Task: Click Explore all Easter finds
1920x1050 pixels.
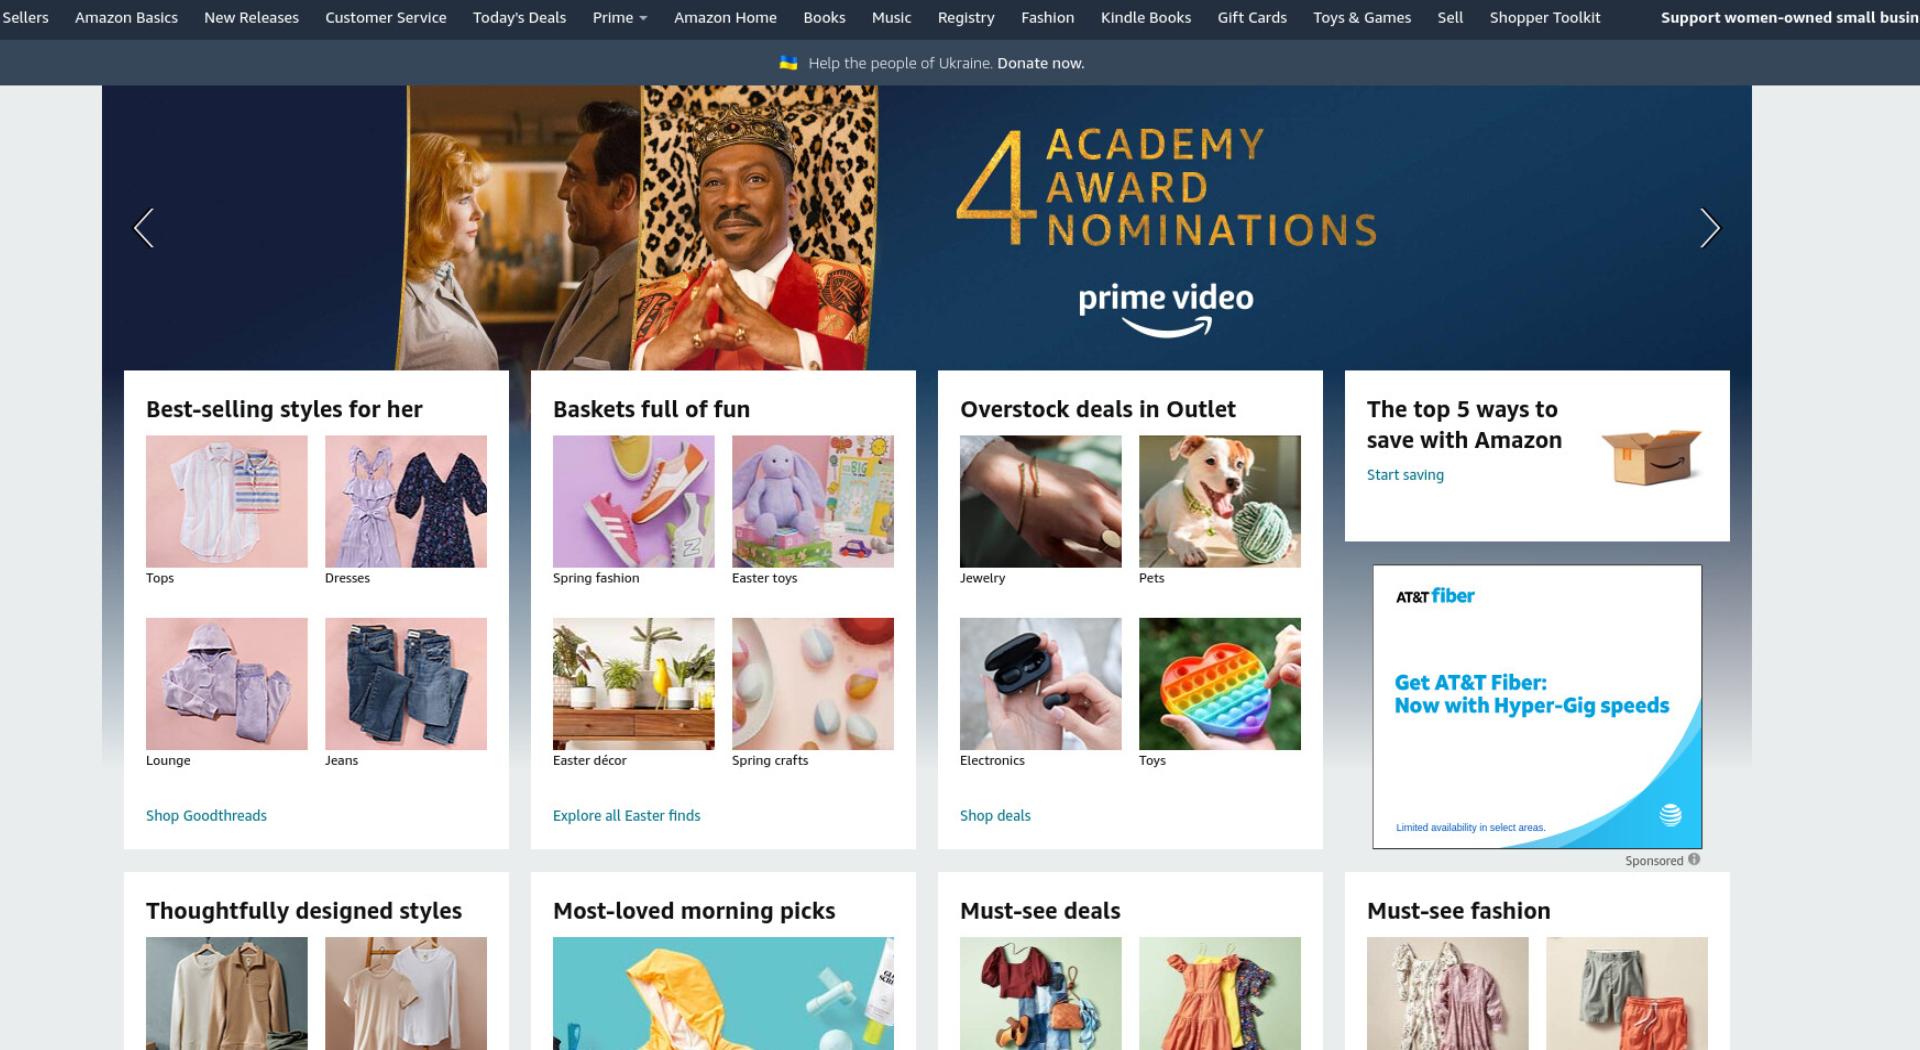Action: tap(627, 815)
